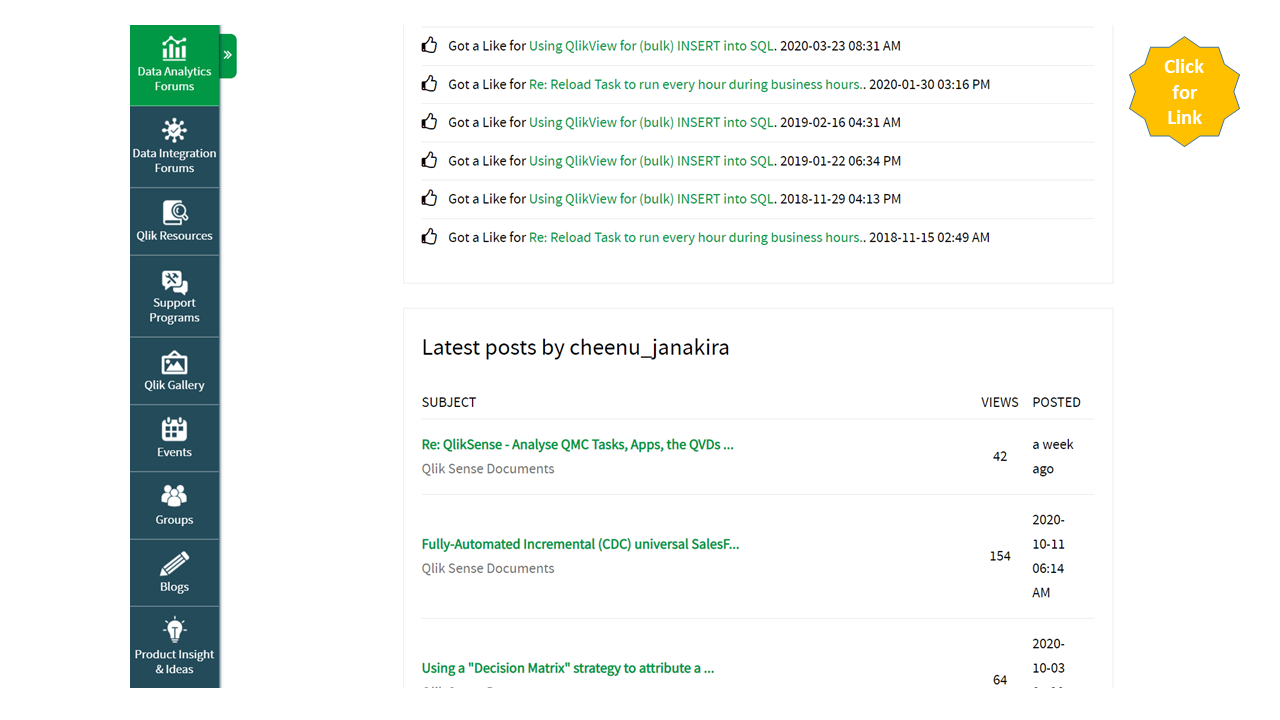Open 'Using a Decision Matrix strategy' post
The image size is (1280, 720).
pos(567,668)
